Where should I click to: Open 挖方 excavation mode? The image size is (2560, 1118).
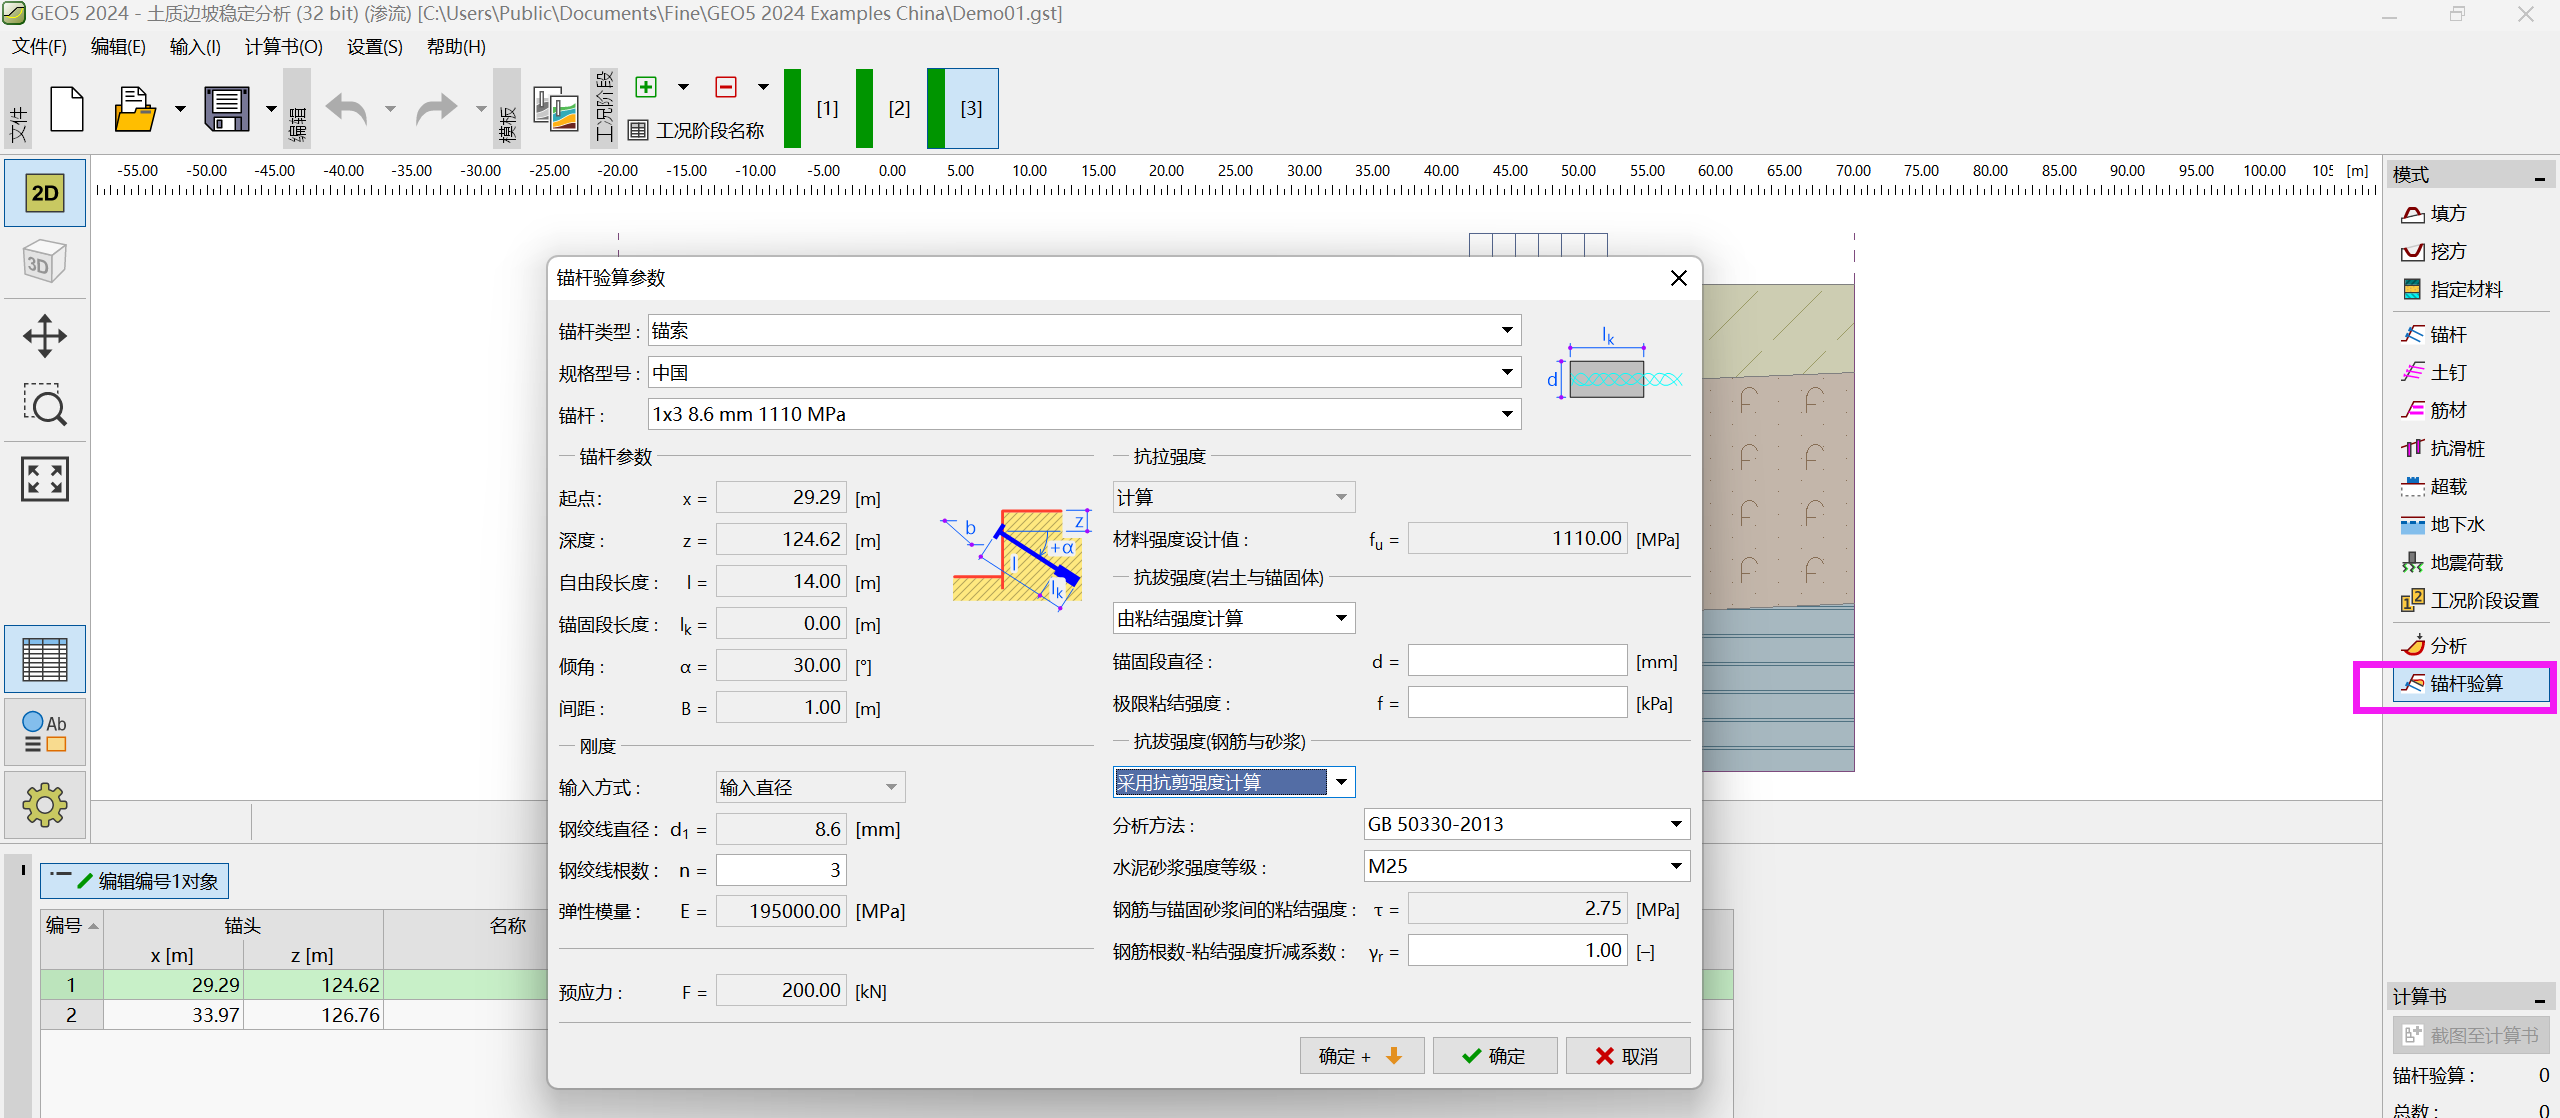click(2434, 251)
